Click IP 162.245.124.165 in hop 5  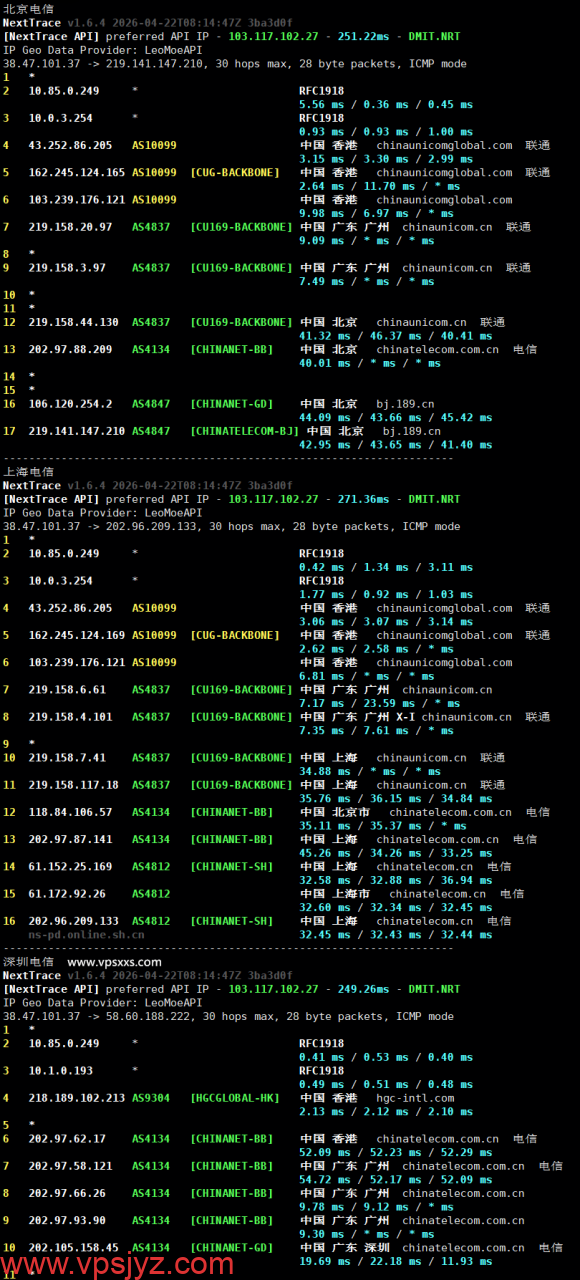[x=77, y=172]
